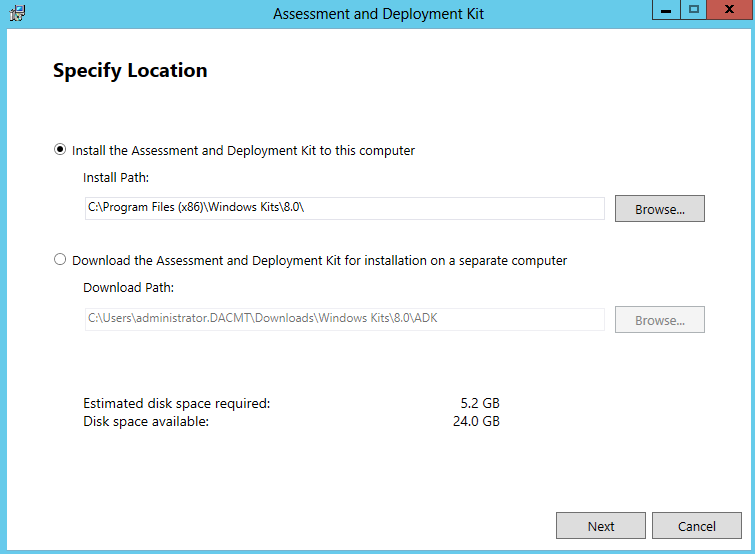Browse for the install path
This screenshot has height=554, width=755.
[660, 208]
